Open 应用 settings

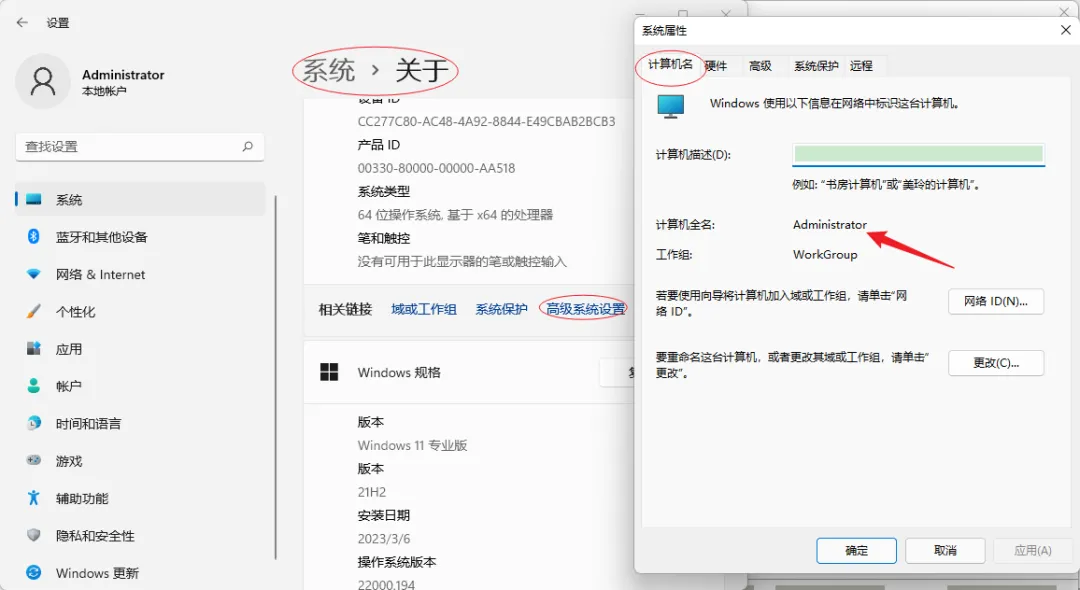tap(140, 349)
